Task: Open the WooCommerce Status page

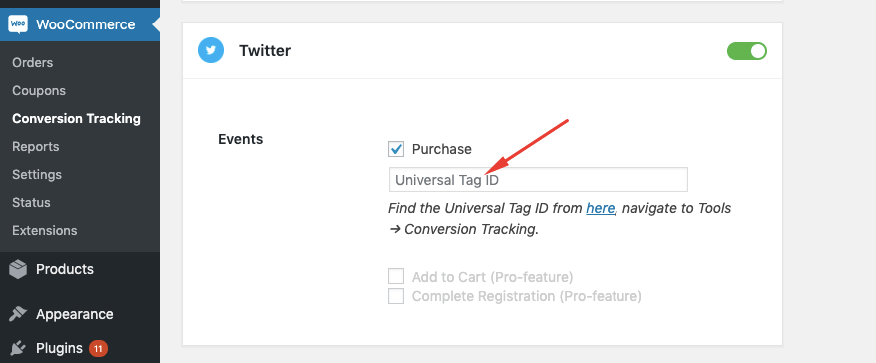Action: (31, 202)
